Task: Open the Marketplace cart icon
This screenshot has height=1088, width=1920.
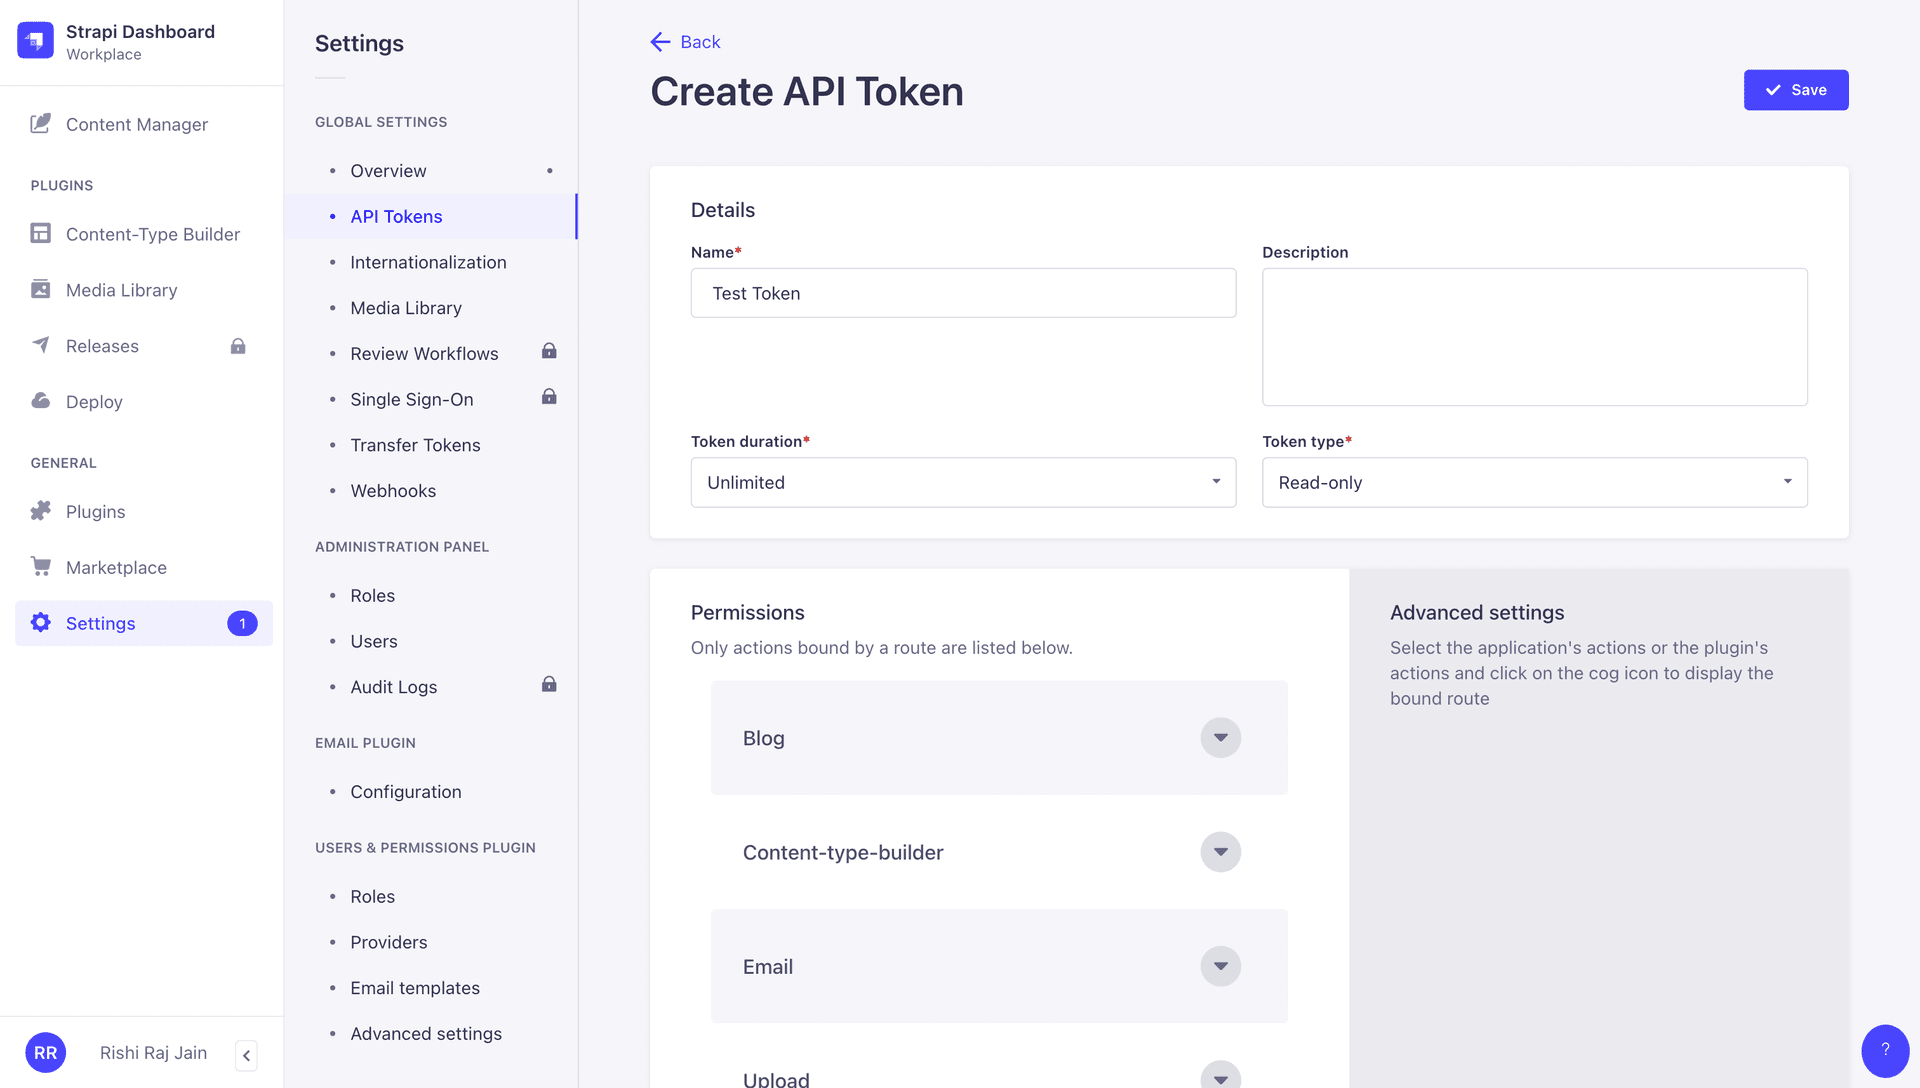Action: coord(40,567)
